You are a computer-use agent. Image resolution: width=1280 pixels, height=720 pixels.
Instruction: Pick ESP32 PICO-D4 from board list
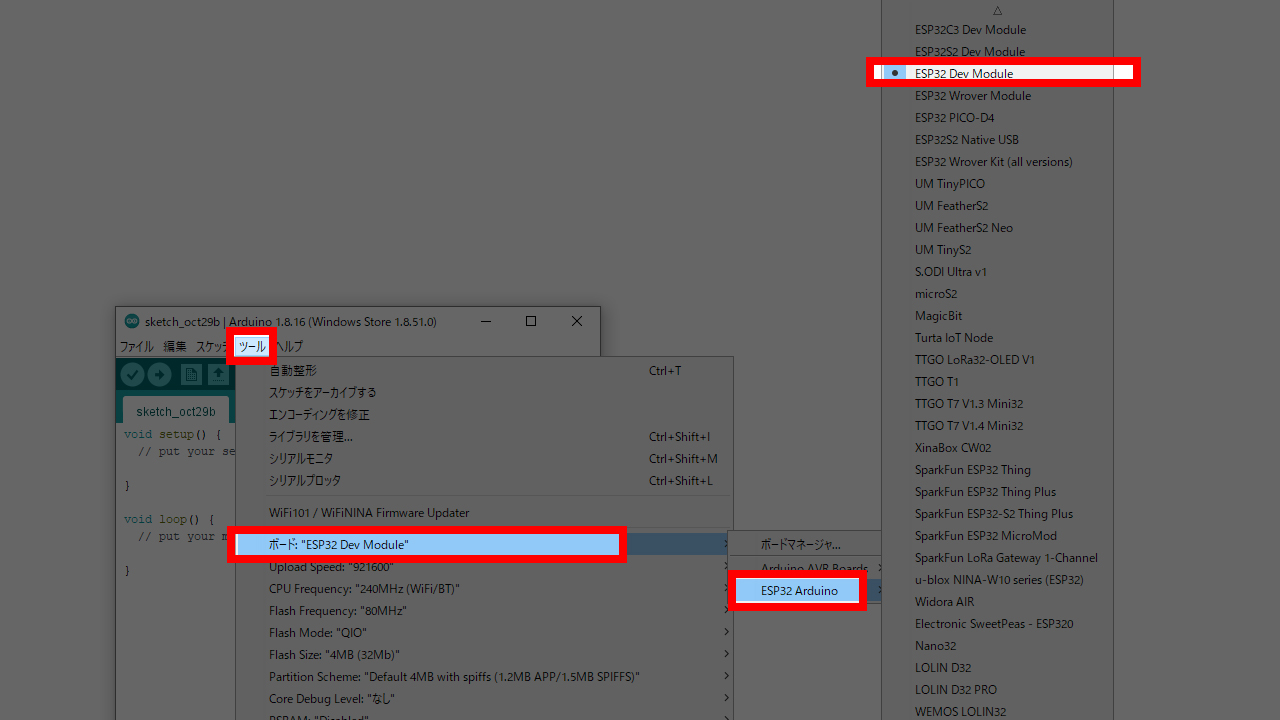954,118
